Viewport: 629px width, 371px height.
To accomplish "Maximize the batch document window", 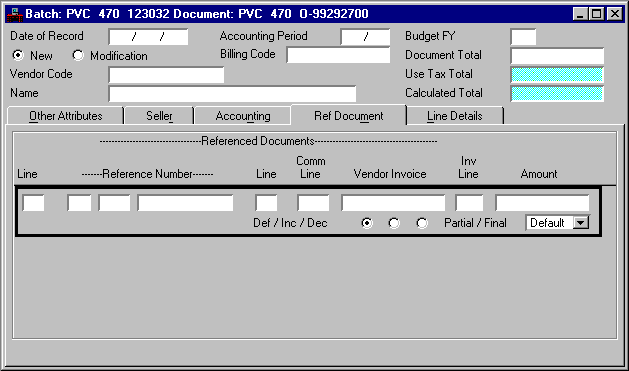I will pyautogui.click(x=597, y=14).
